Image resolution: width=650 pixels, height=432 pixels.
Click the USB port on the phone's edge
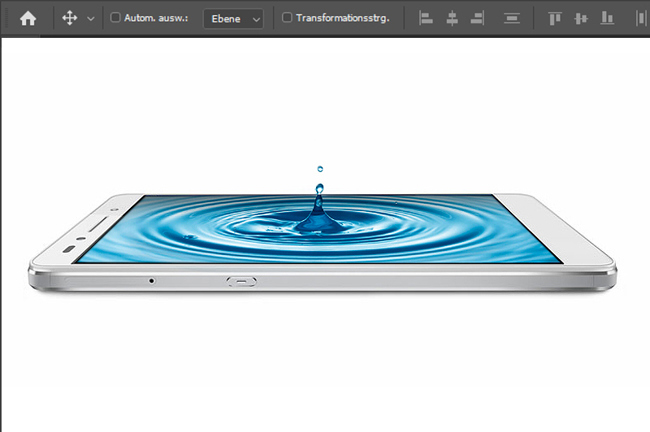[241, 281]
